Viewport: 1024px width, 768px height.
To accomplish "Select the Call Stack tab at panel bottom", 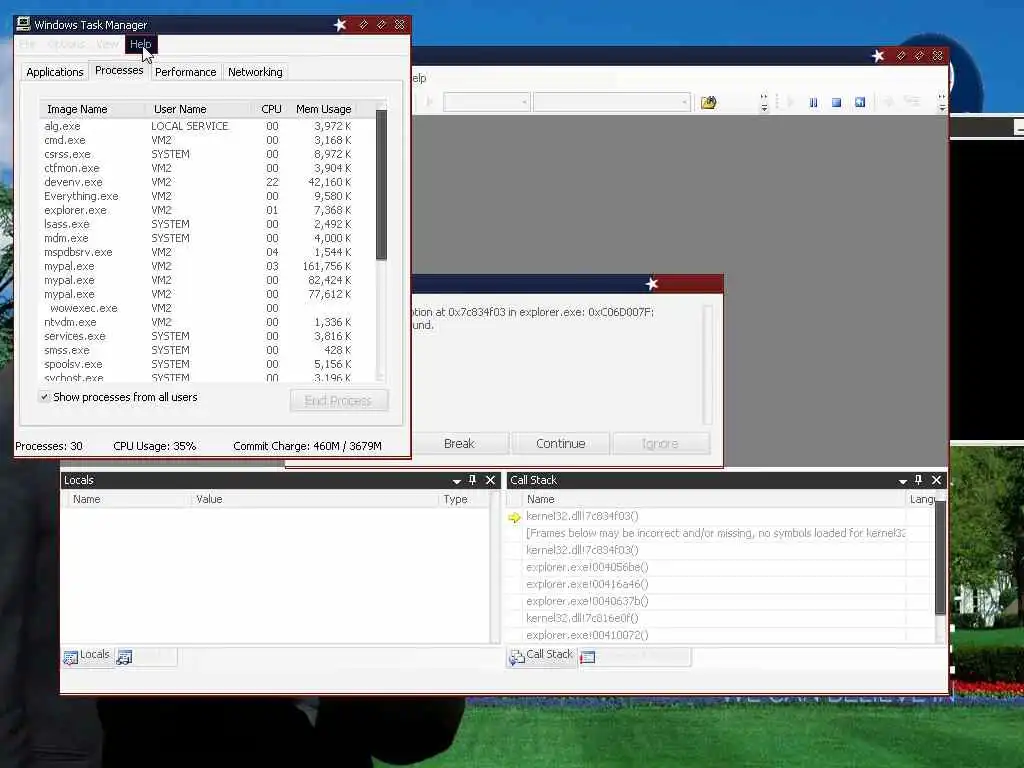I will tap(541, 656).
